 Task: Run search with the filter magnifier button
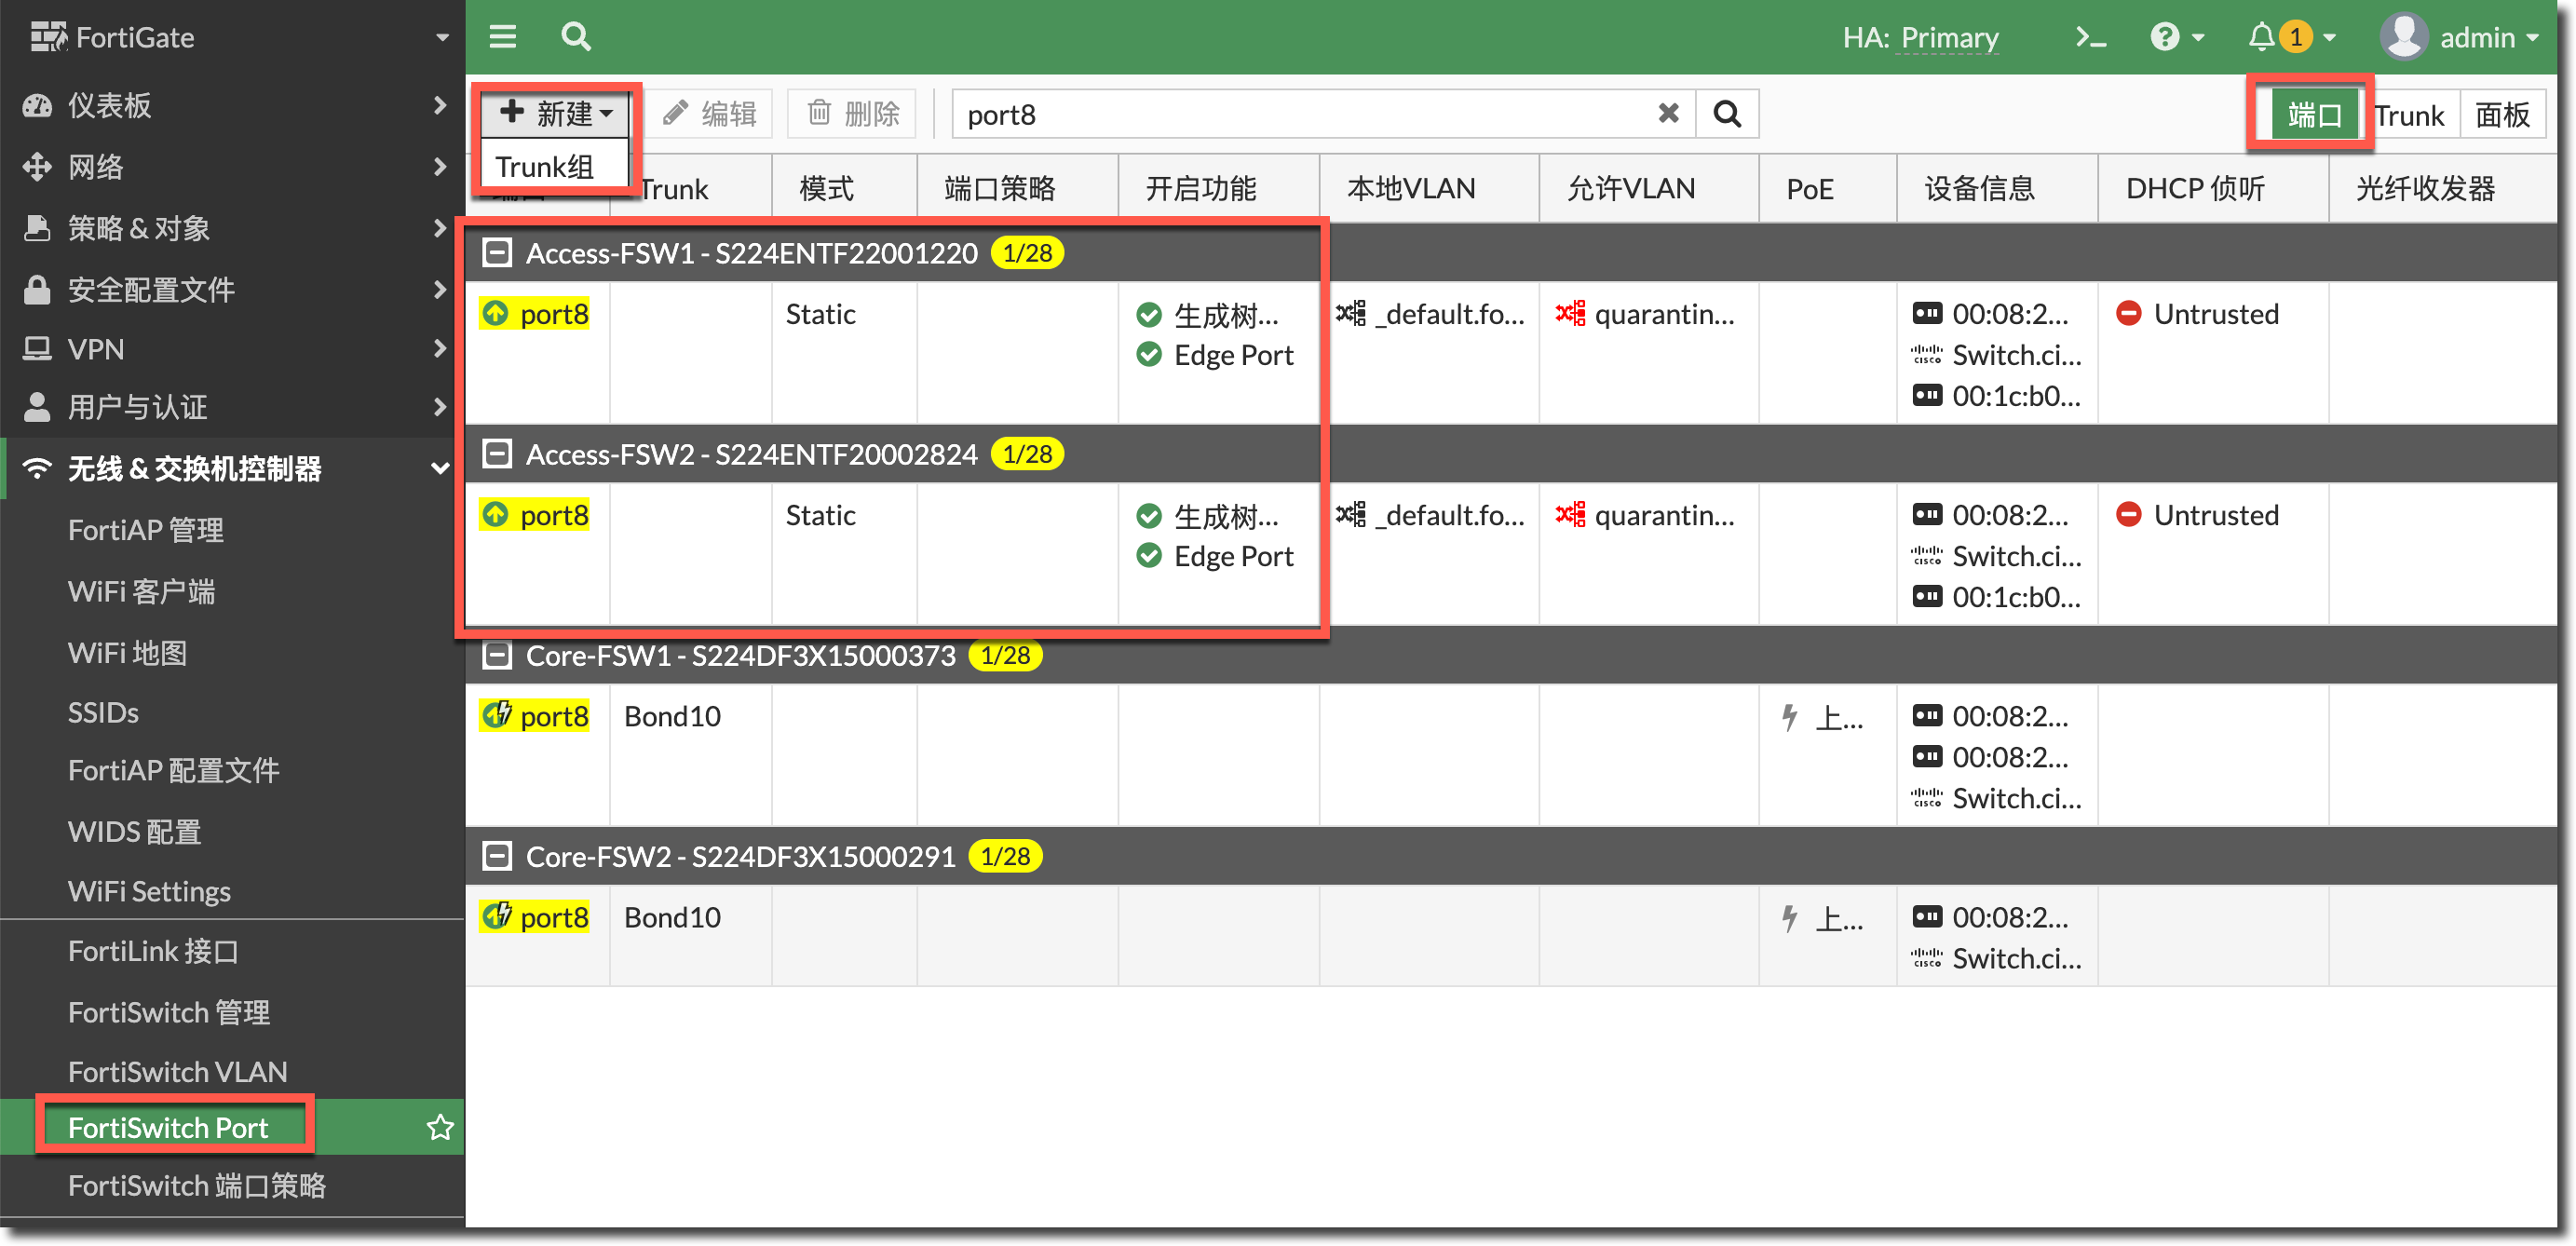1726,114
